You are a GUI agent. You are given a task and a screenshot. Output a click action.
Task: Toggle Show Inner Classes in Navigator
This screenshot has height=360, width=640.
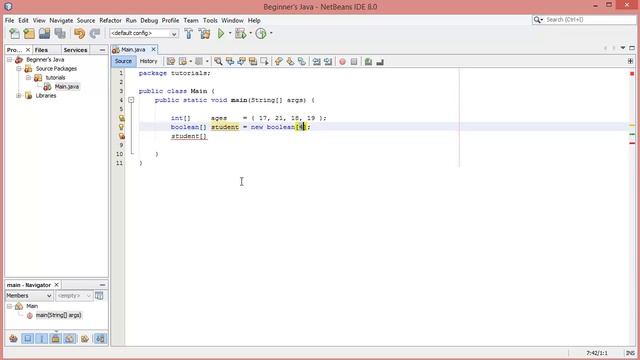70,338
